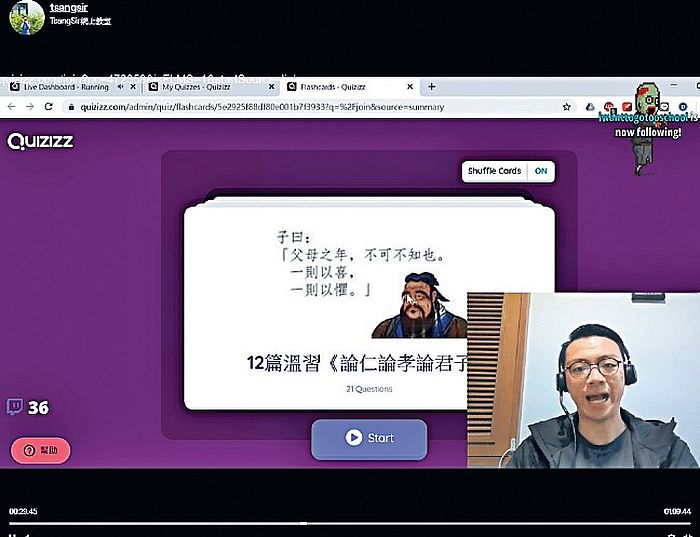The image size is (700, 537).
Task: Click the streamer webcam overlay
Action: [x=583, y=380]
